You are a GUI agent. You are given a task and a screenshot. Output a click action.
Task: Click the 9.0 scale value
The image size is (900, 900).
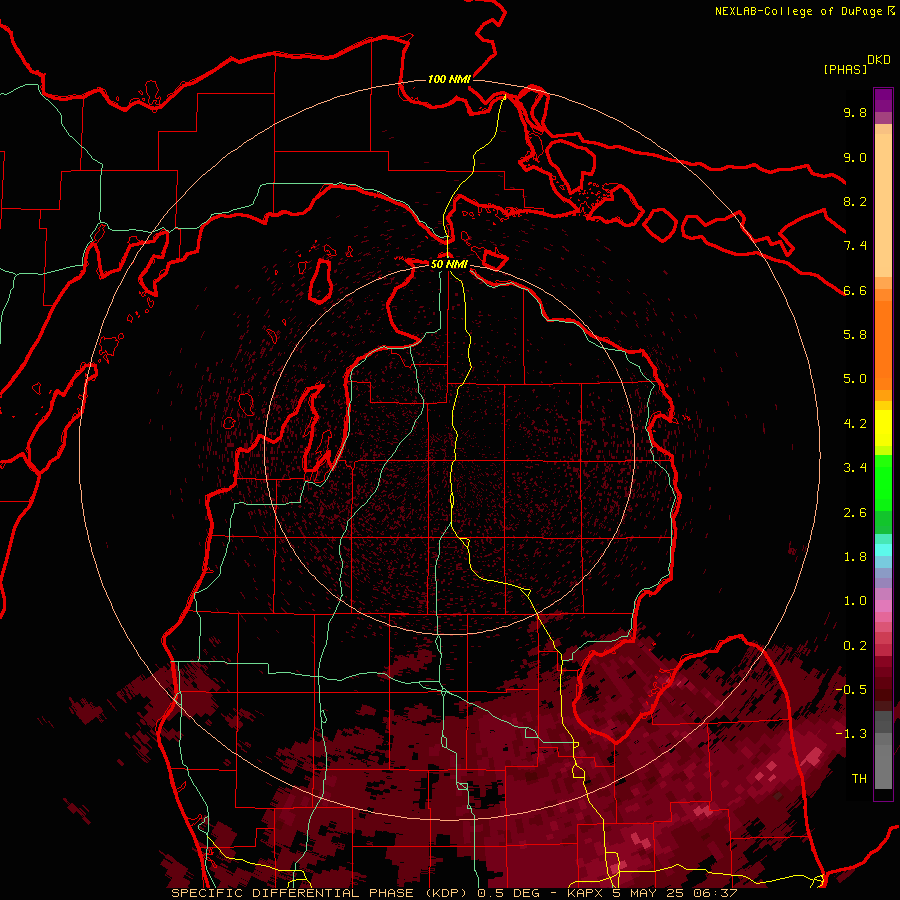855,157
